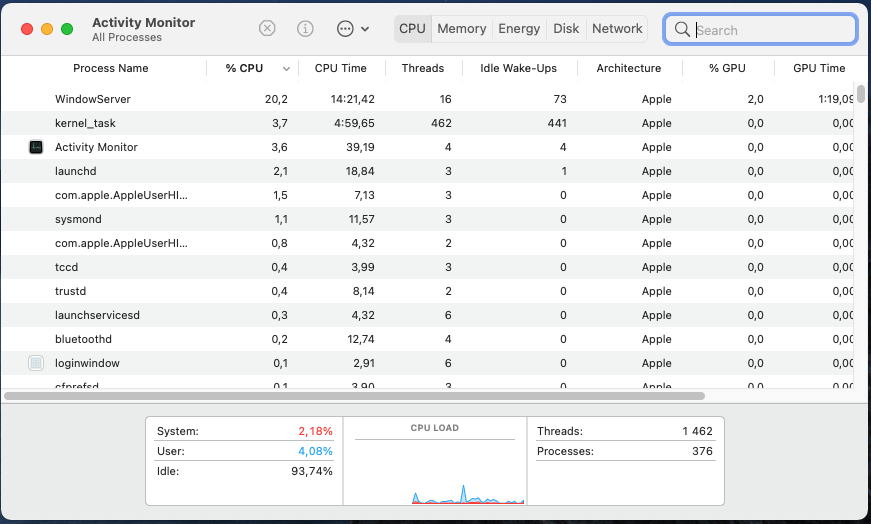
Task: Click the vertical scrollbar thumb
Action: (x=861, y=94)
